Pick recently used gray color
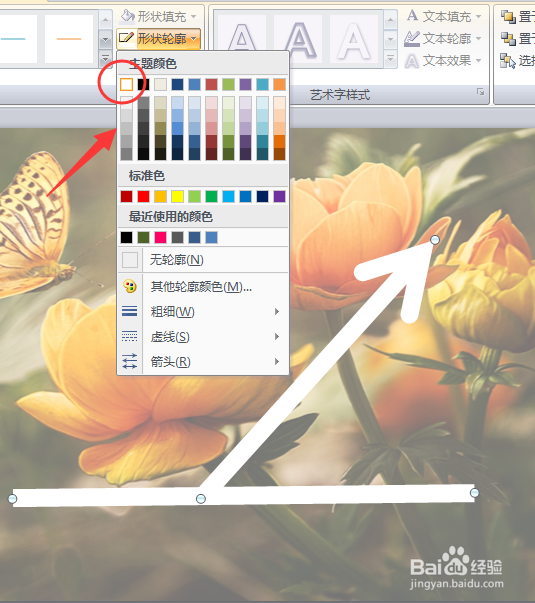The image size is (535, 603). (177, 237)
